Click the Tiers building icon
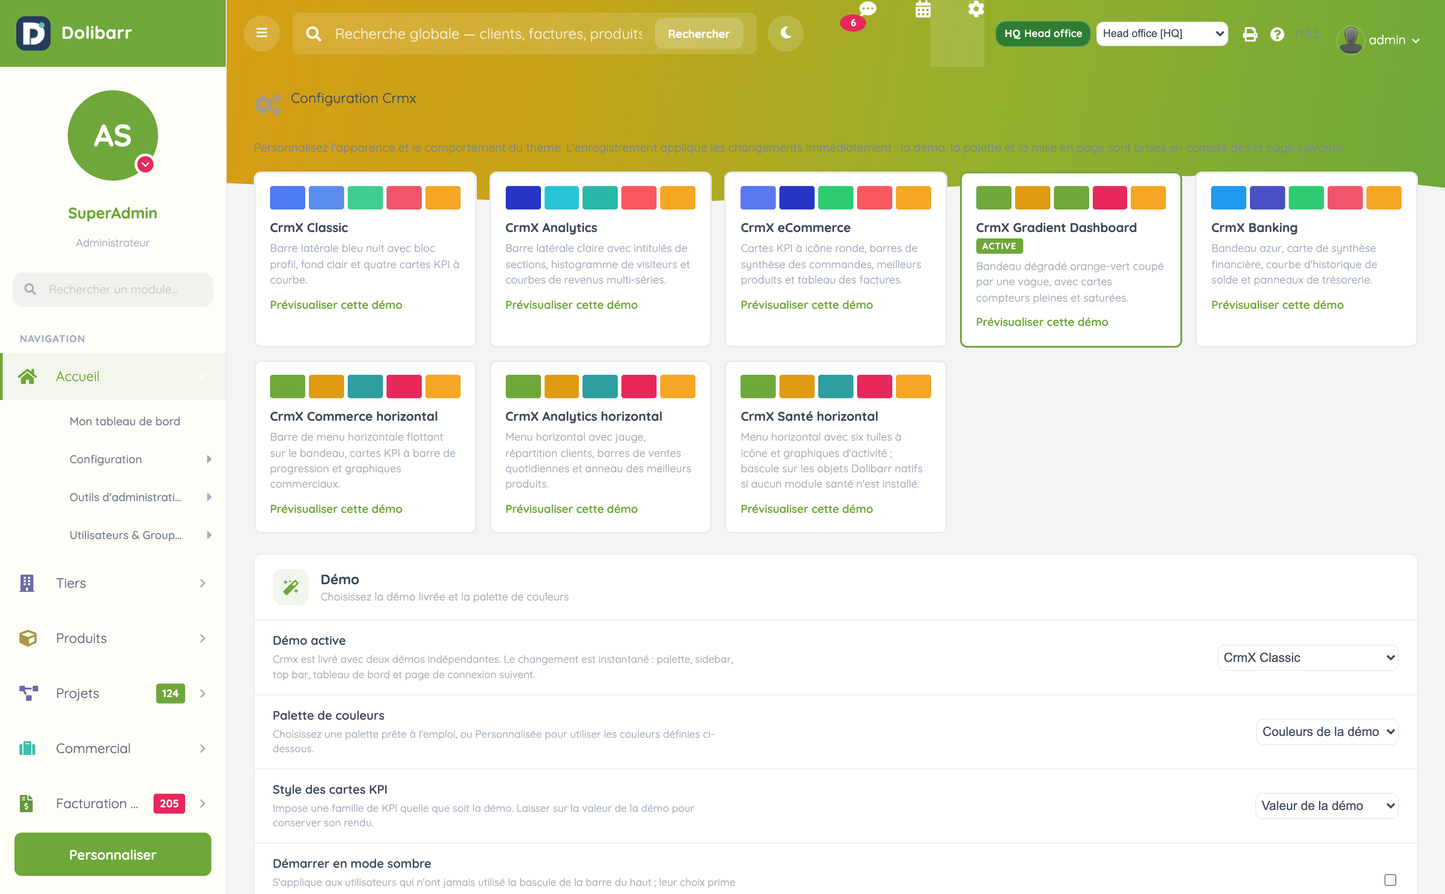 [27, 583]
